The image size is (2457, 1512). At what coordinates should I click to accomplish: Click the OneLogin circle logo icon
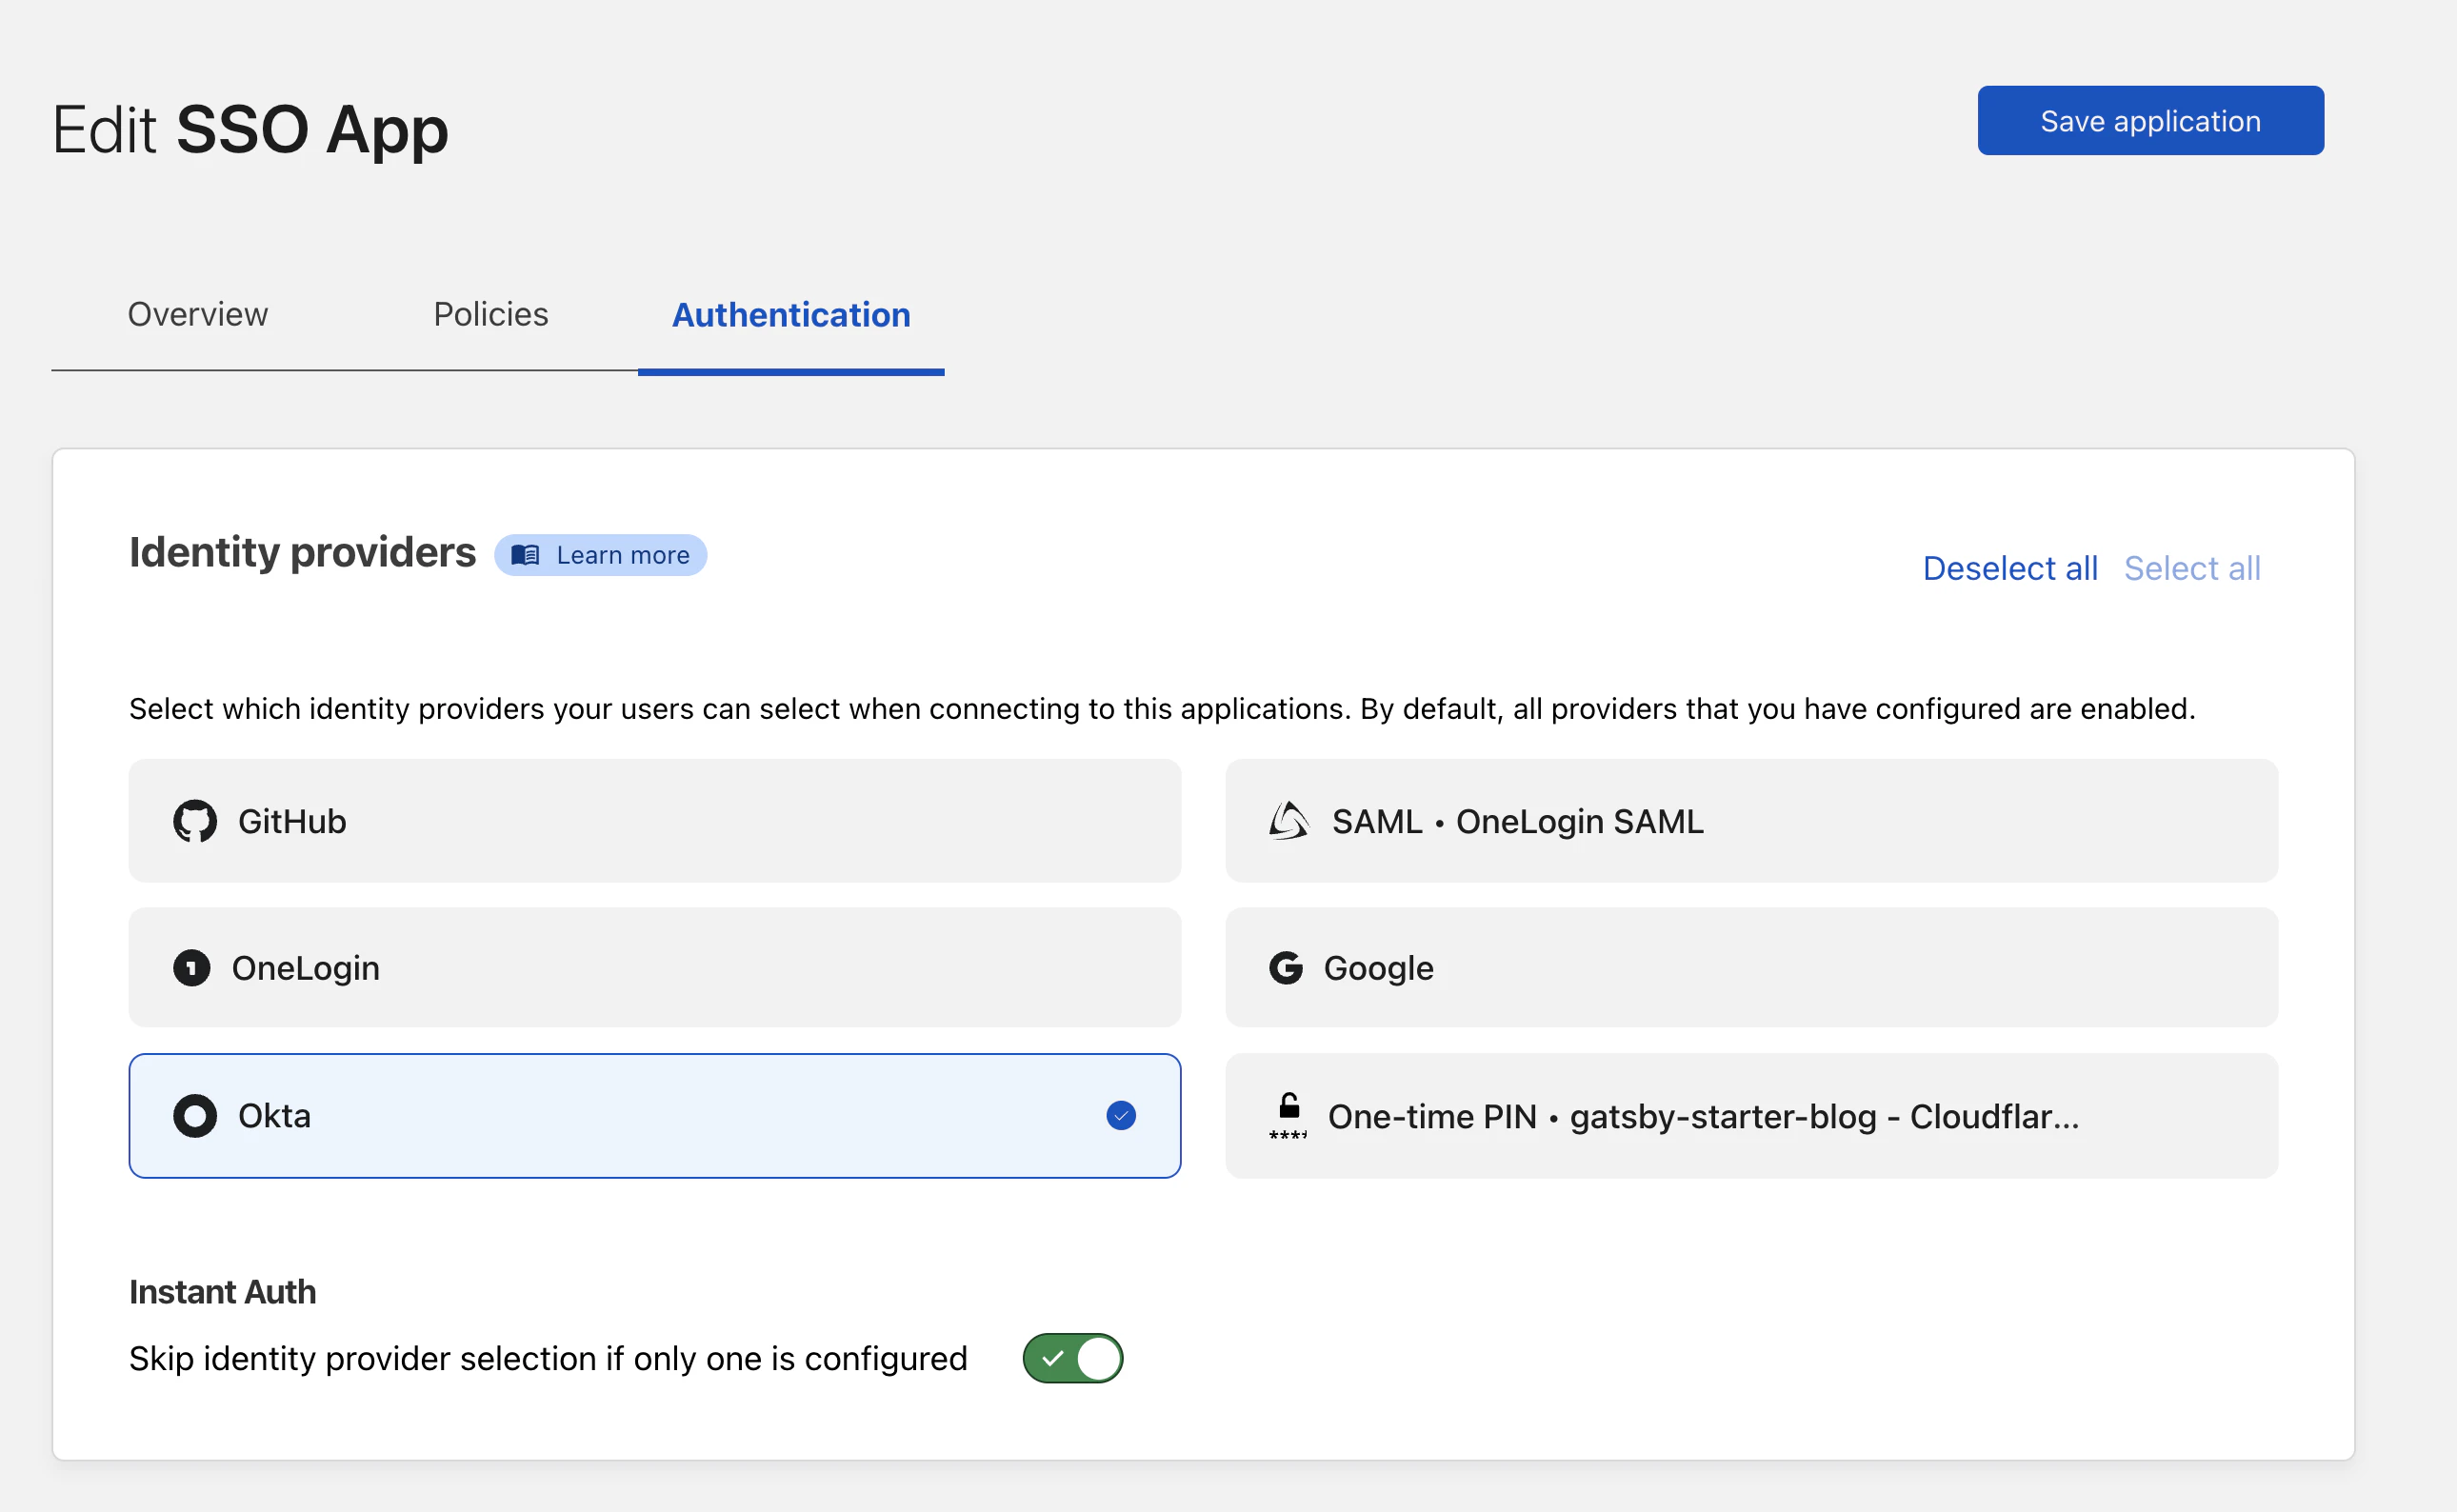(192, 968)
